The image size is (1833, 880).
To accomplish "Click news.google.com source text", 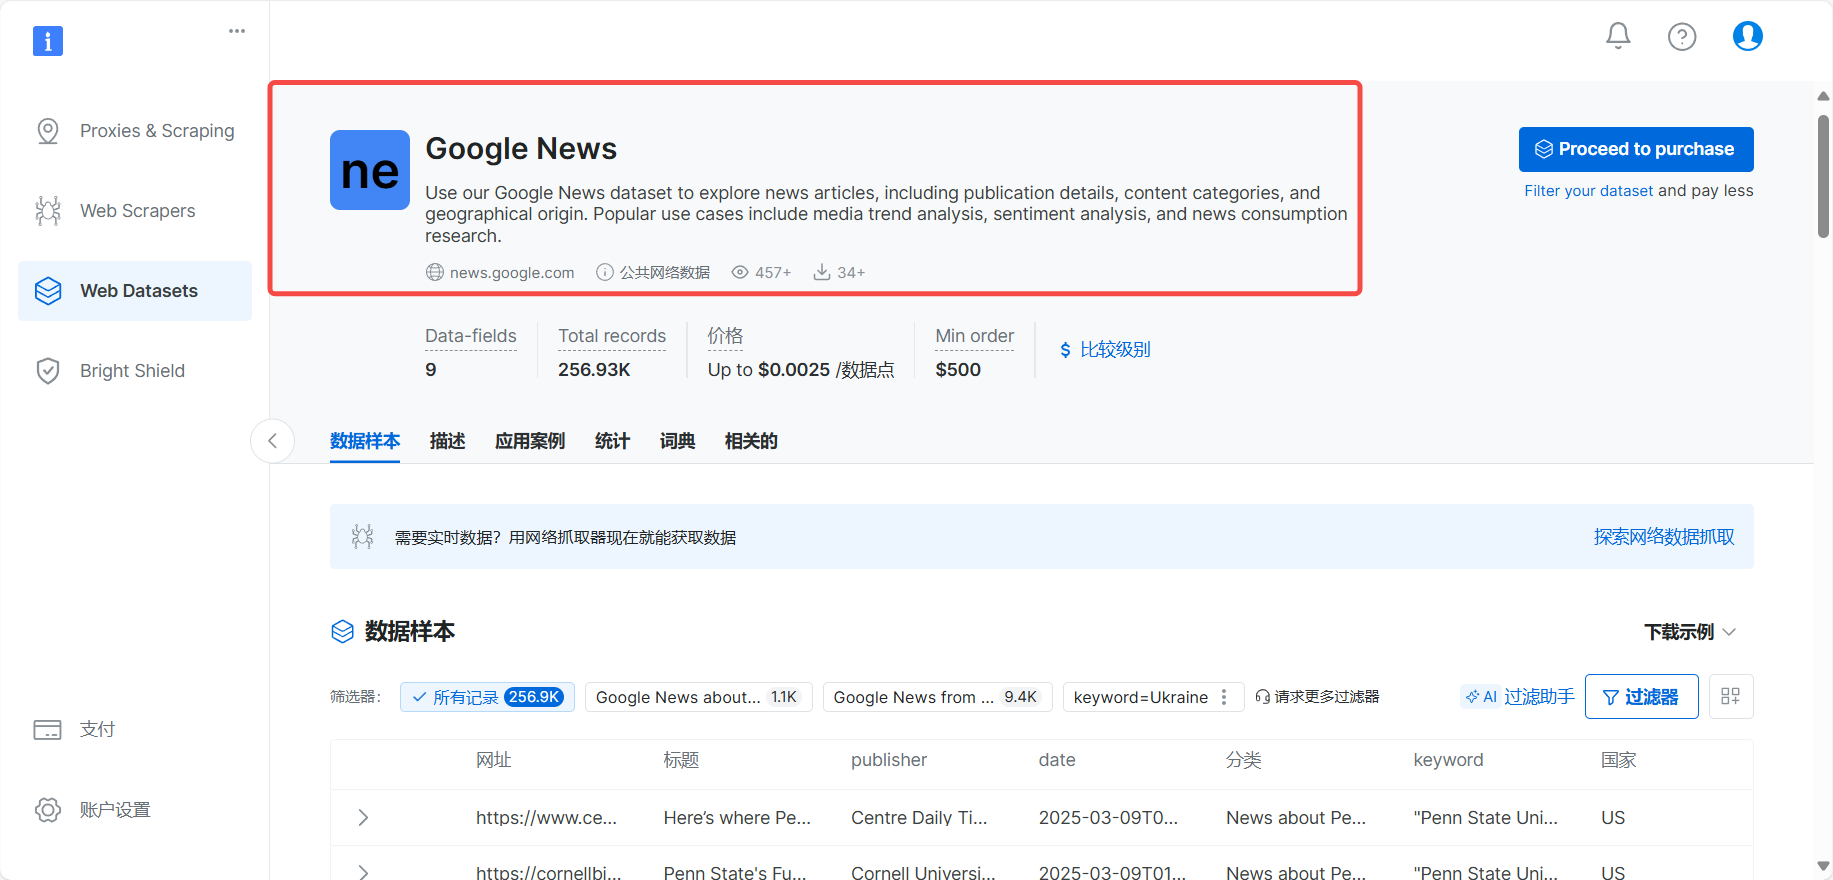I will pyautogui.click(x=512, y=273).
